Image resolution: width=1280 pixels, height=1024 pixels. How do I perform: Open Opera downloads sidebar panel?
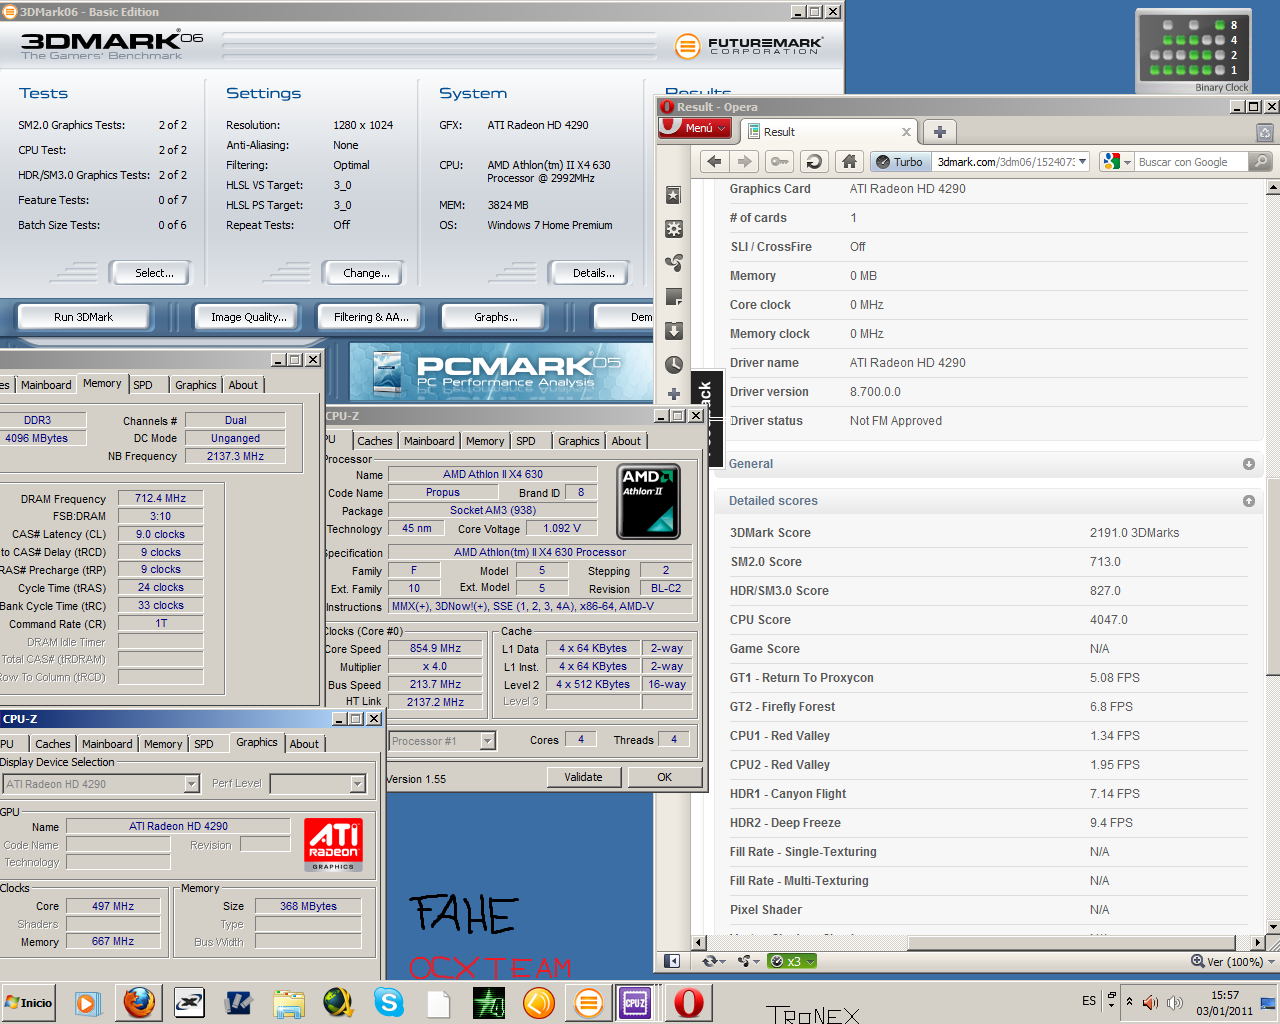674,331
